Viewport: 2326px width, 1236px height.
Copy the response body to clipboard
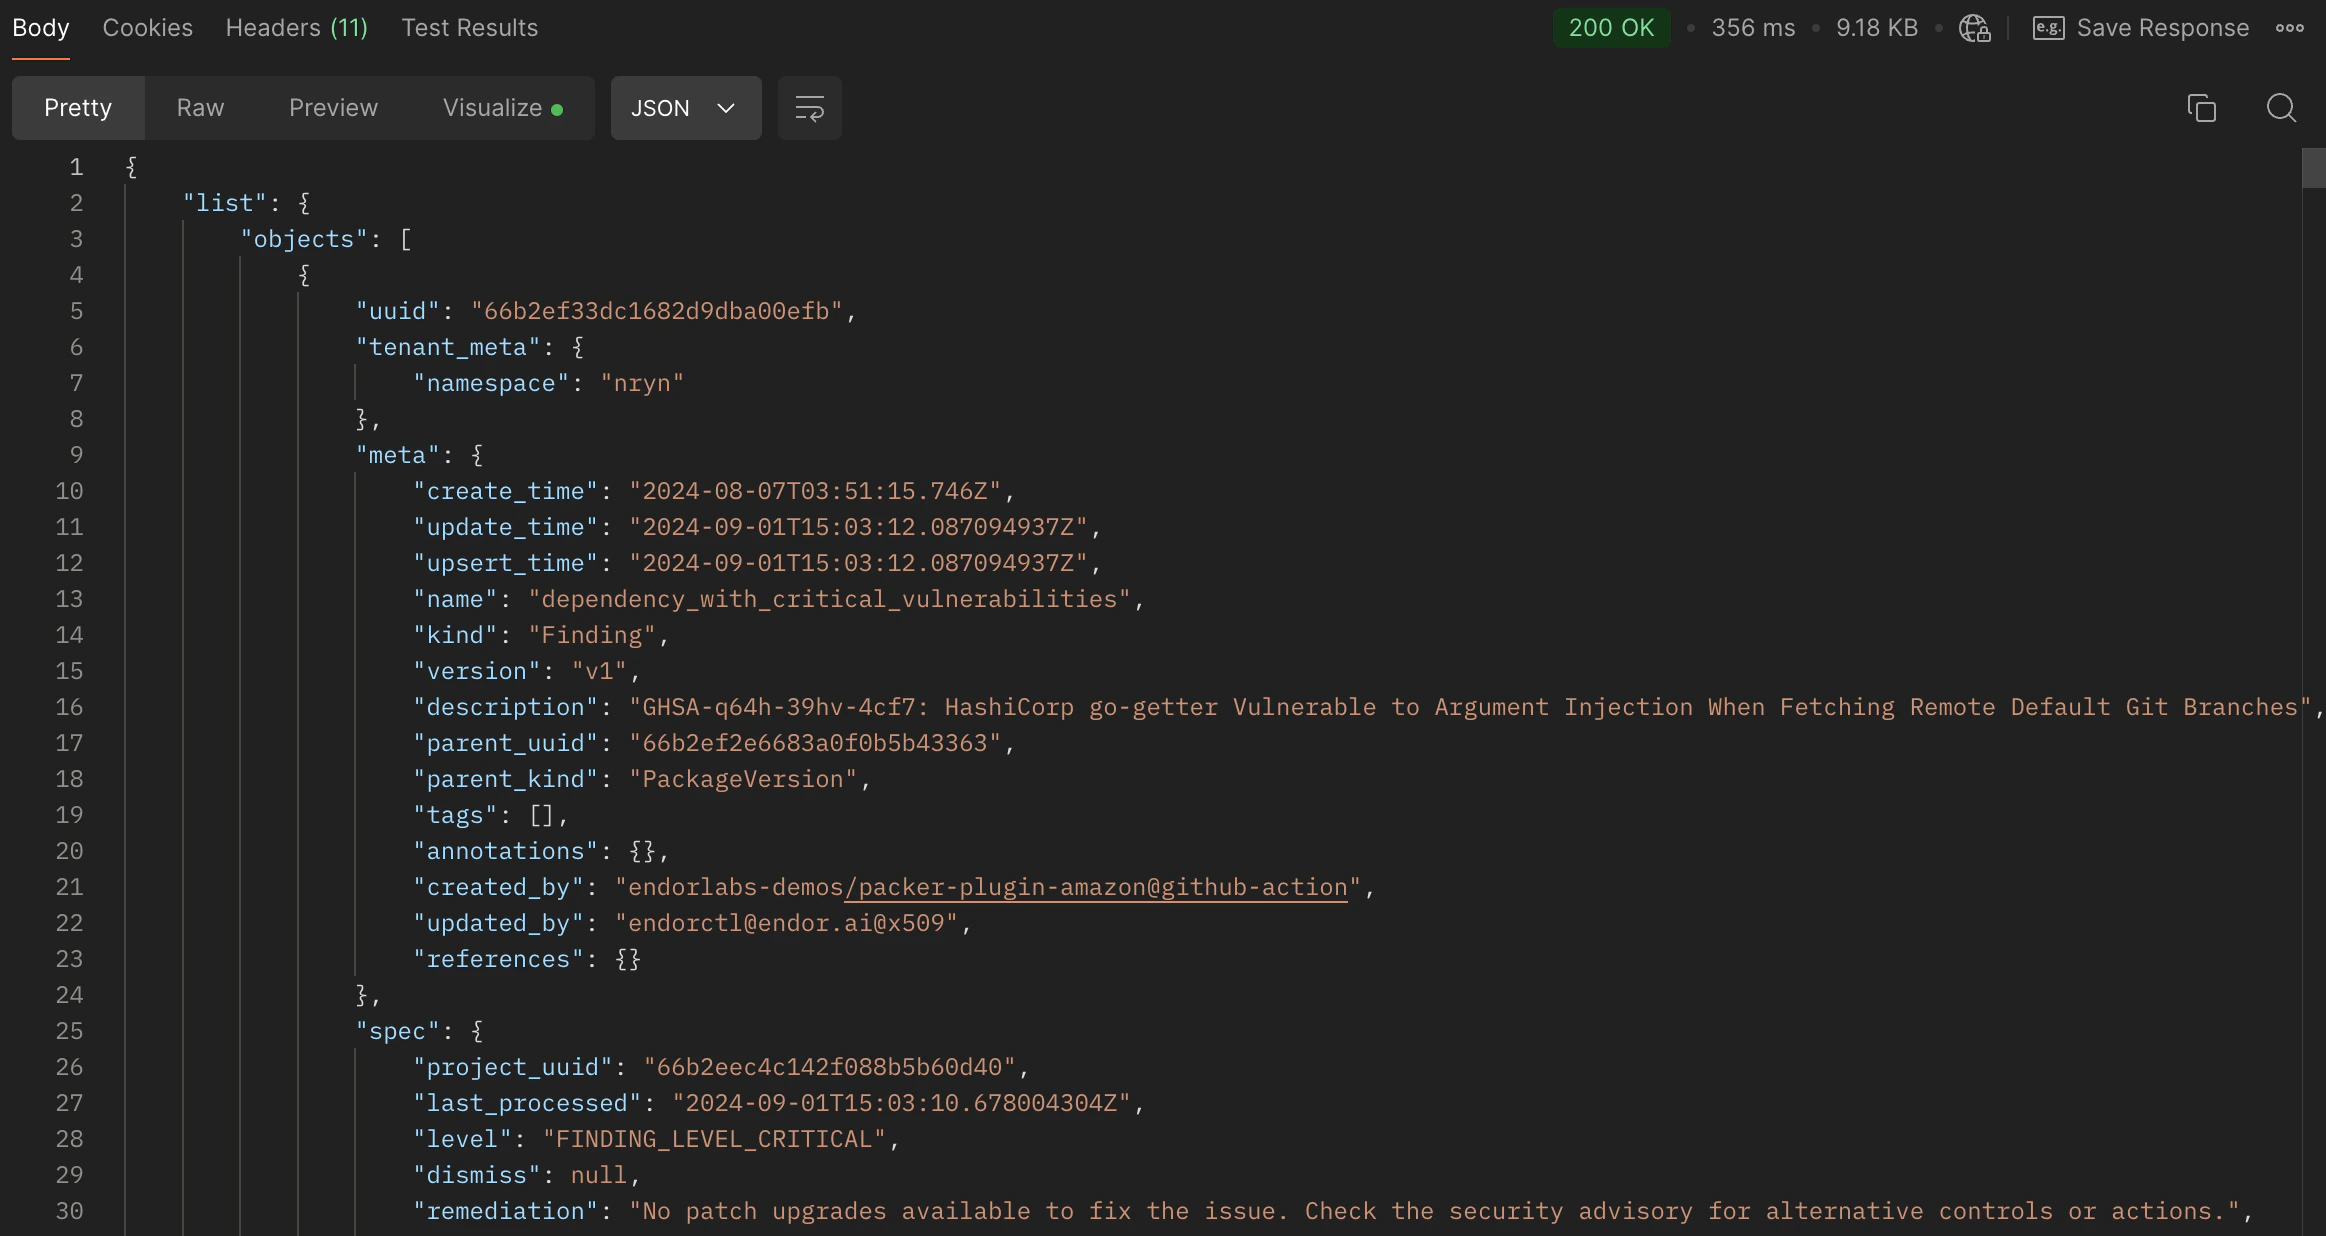[2200, 107]
